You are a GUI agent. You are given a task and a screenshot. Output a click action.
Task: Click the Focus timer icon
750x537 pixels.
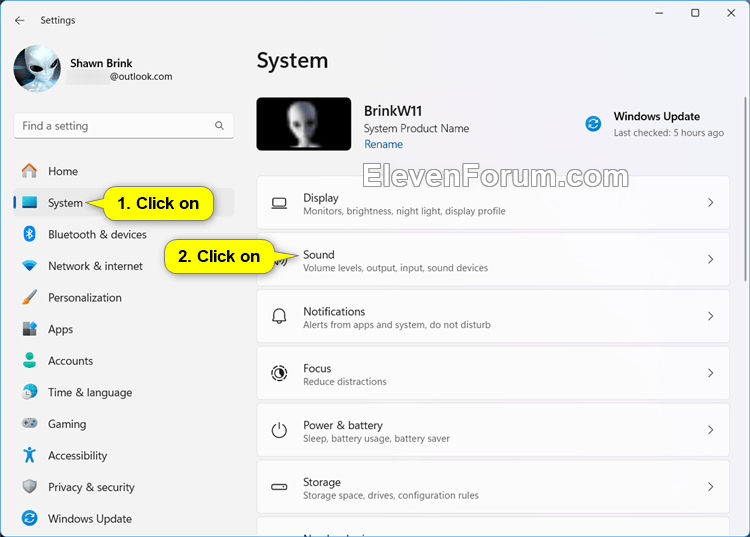click(279, 373)
